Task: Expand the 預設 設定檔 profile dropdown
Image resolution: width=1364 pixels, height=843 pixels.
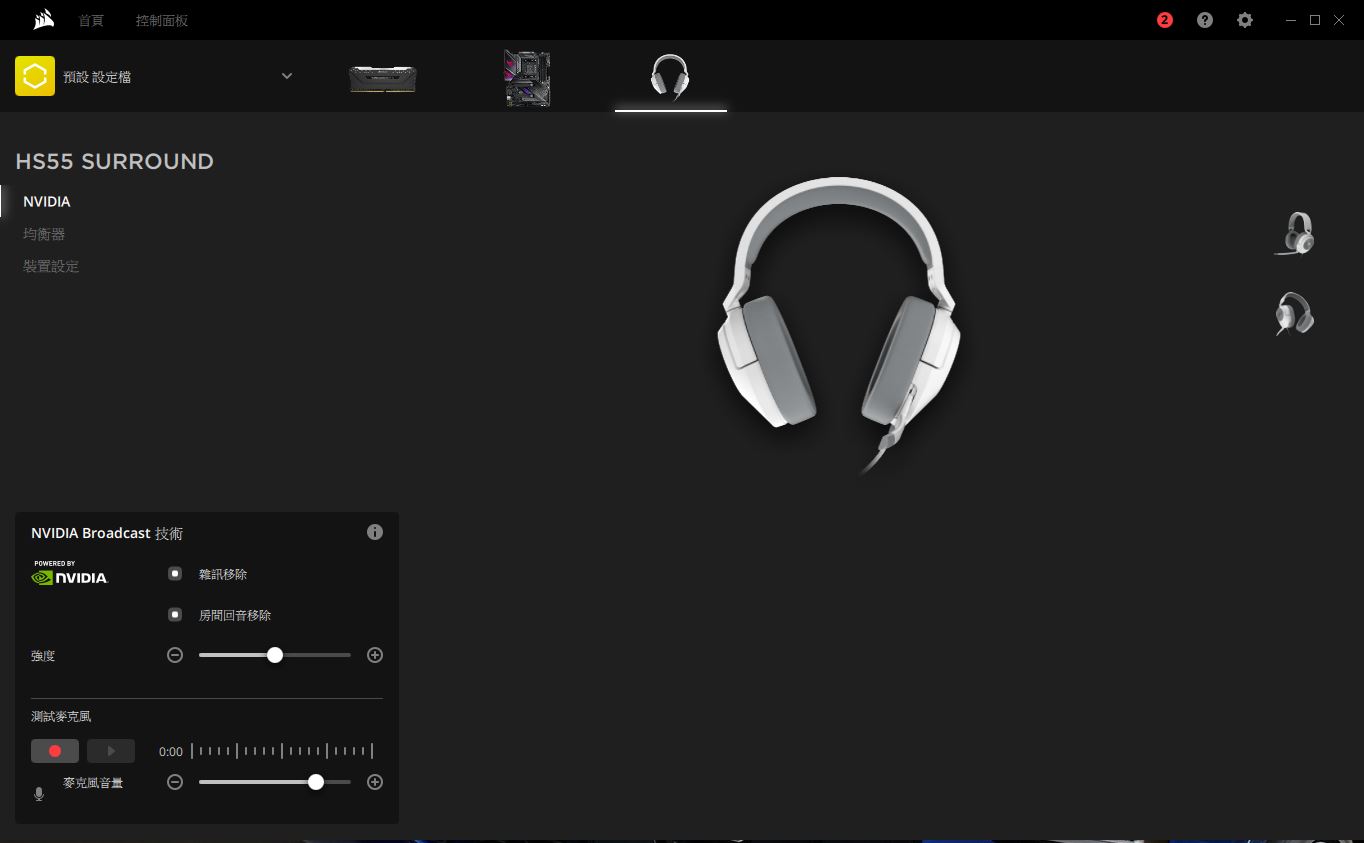Action: click(287, 76)
